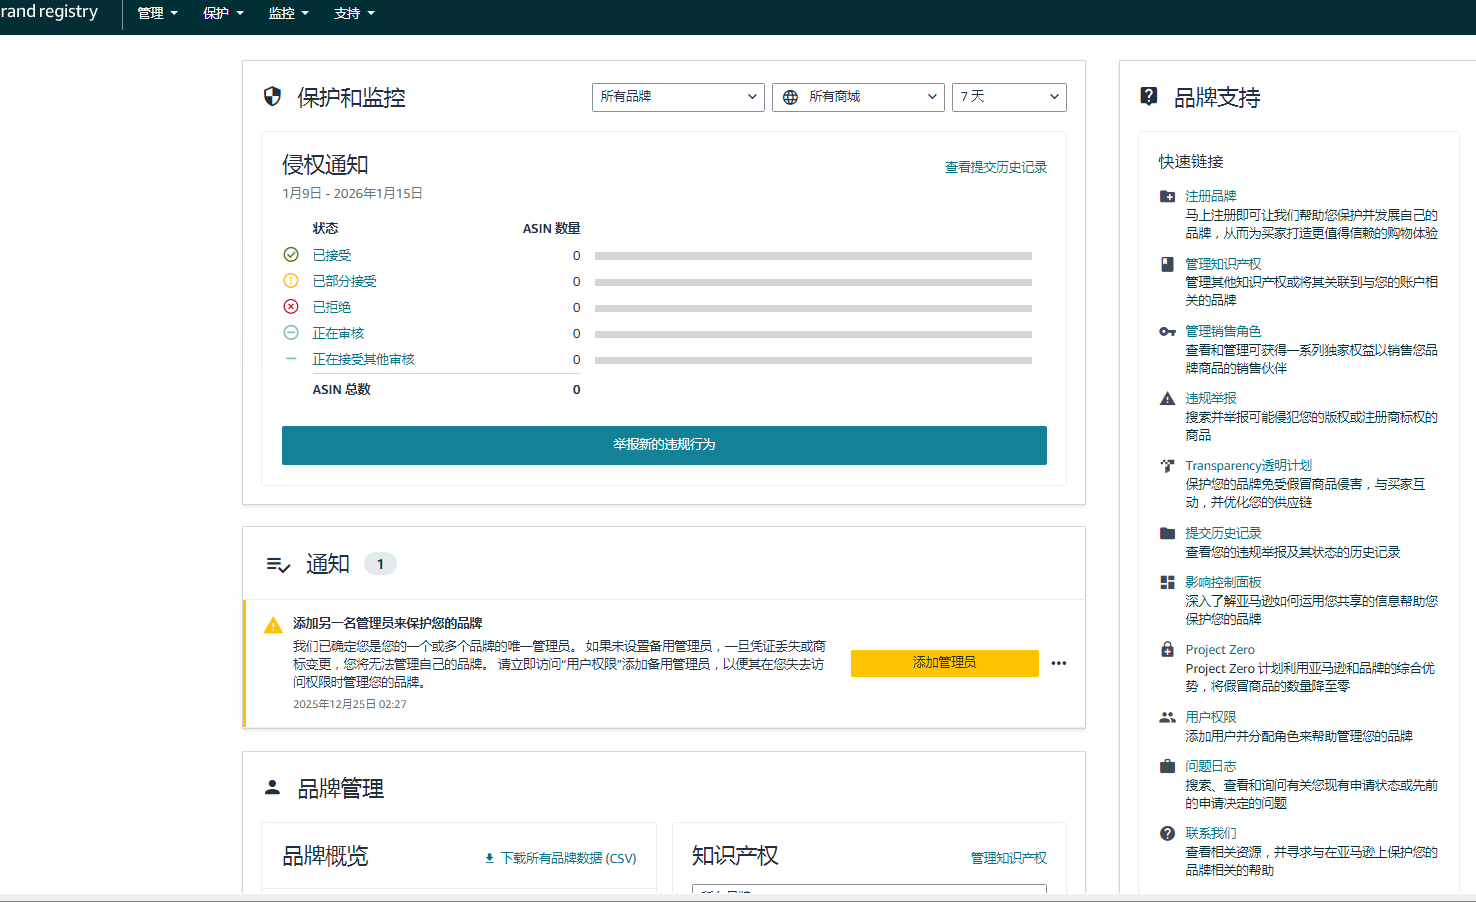Expand the 监控 top navigation menu

pyautogui.click(x=288, y=14)
